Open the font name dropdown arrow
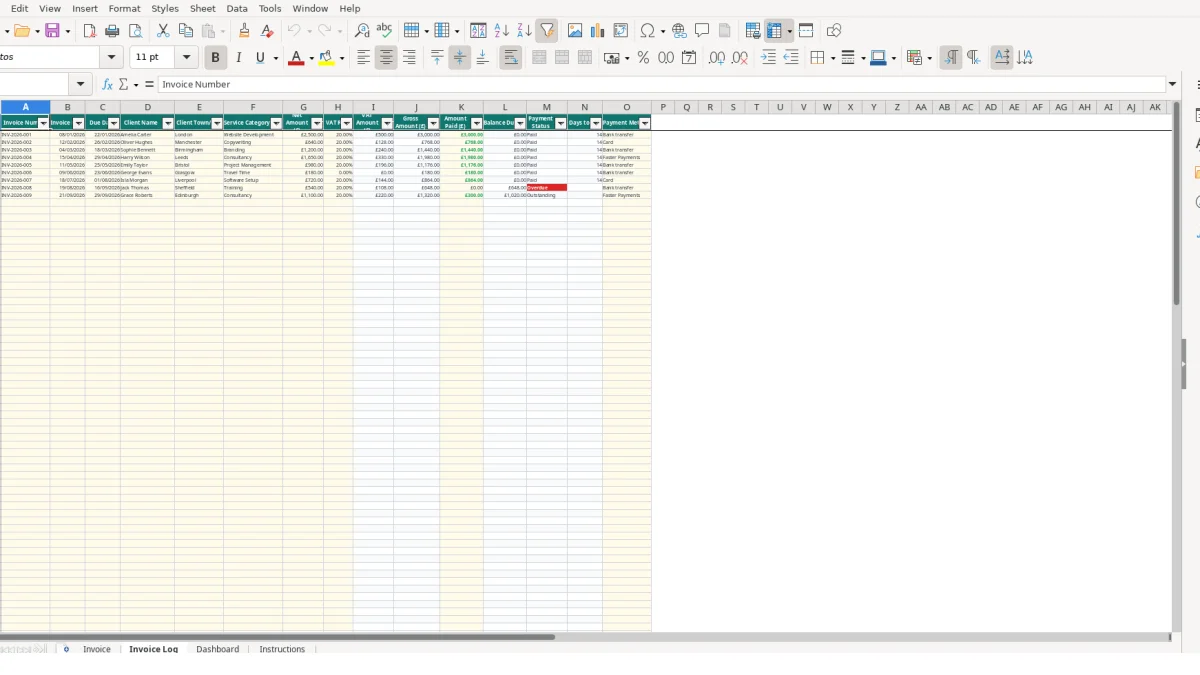 click(x=112, y=58)
